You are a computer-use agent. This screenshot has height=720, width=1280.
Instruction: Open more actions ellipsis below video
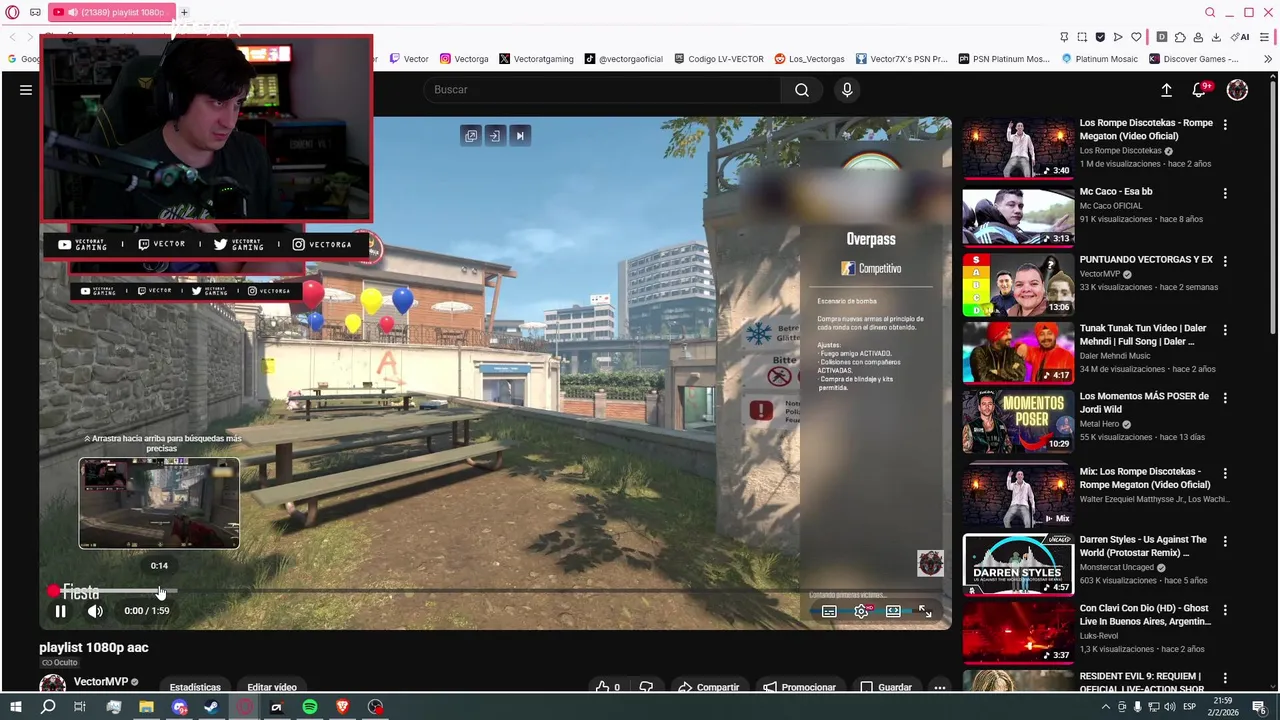pos(939,687)
